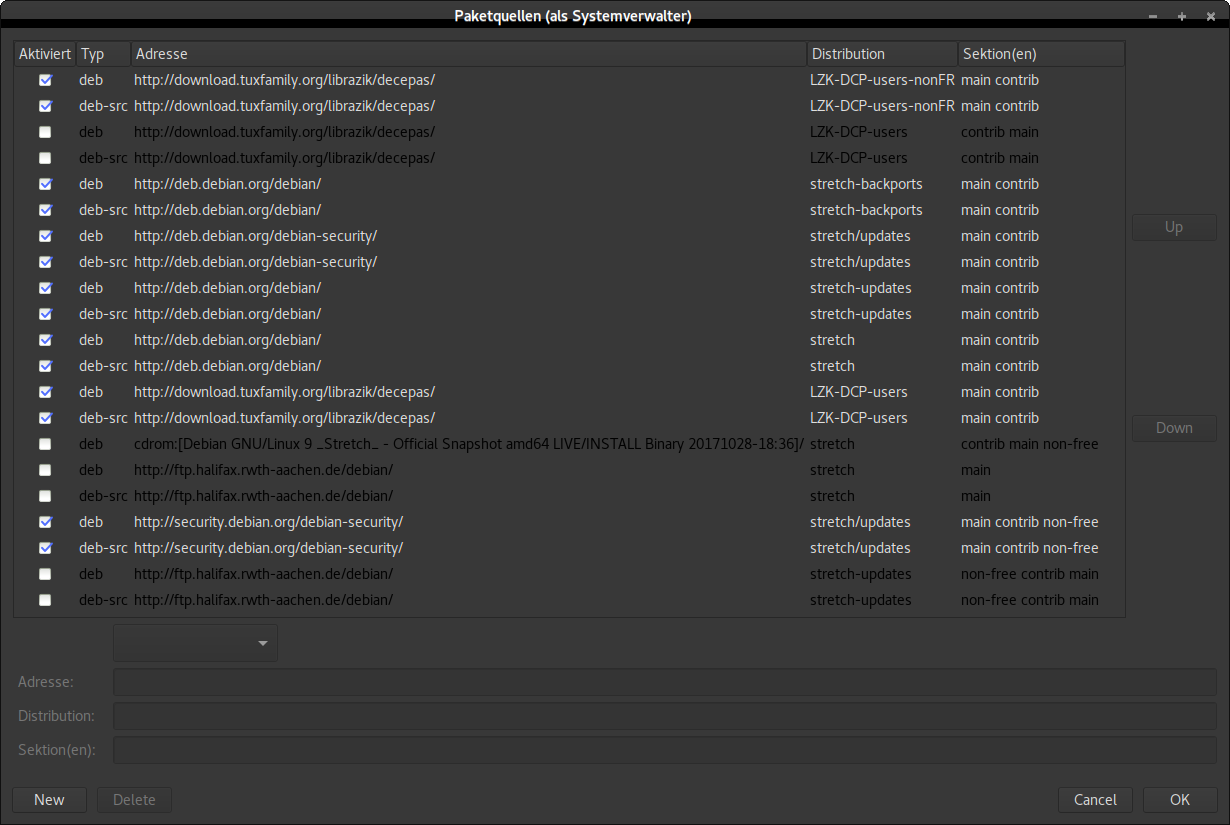The height and width of the screenshot is (825, 1230).
Task: Enable deb-src ftp.halifax stretch main checkbox
Action: 45,496
